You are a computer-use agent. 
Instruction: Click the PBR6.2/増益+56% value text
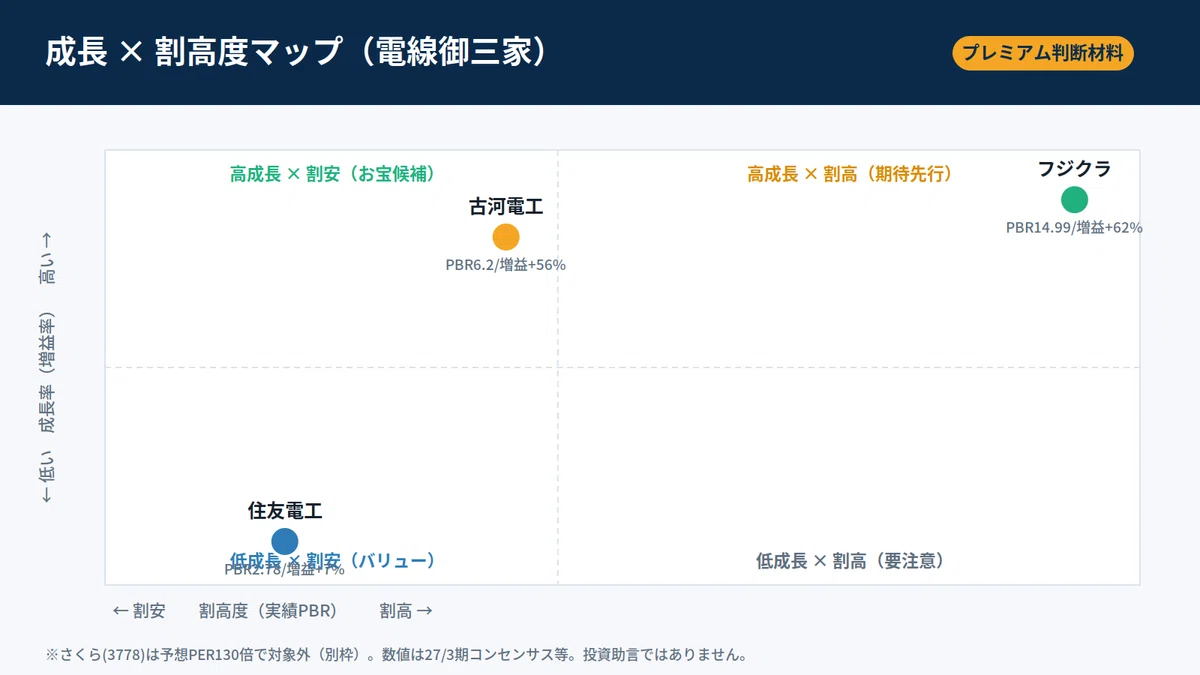coord(506,265)
